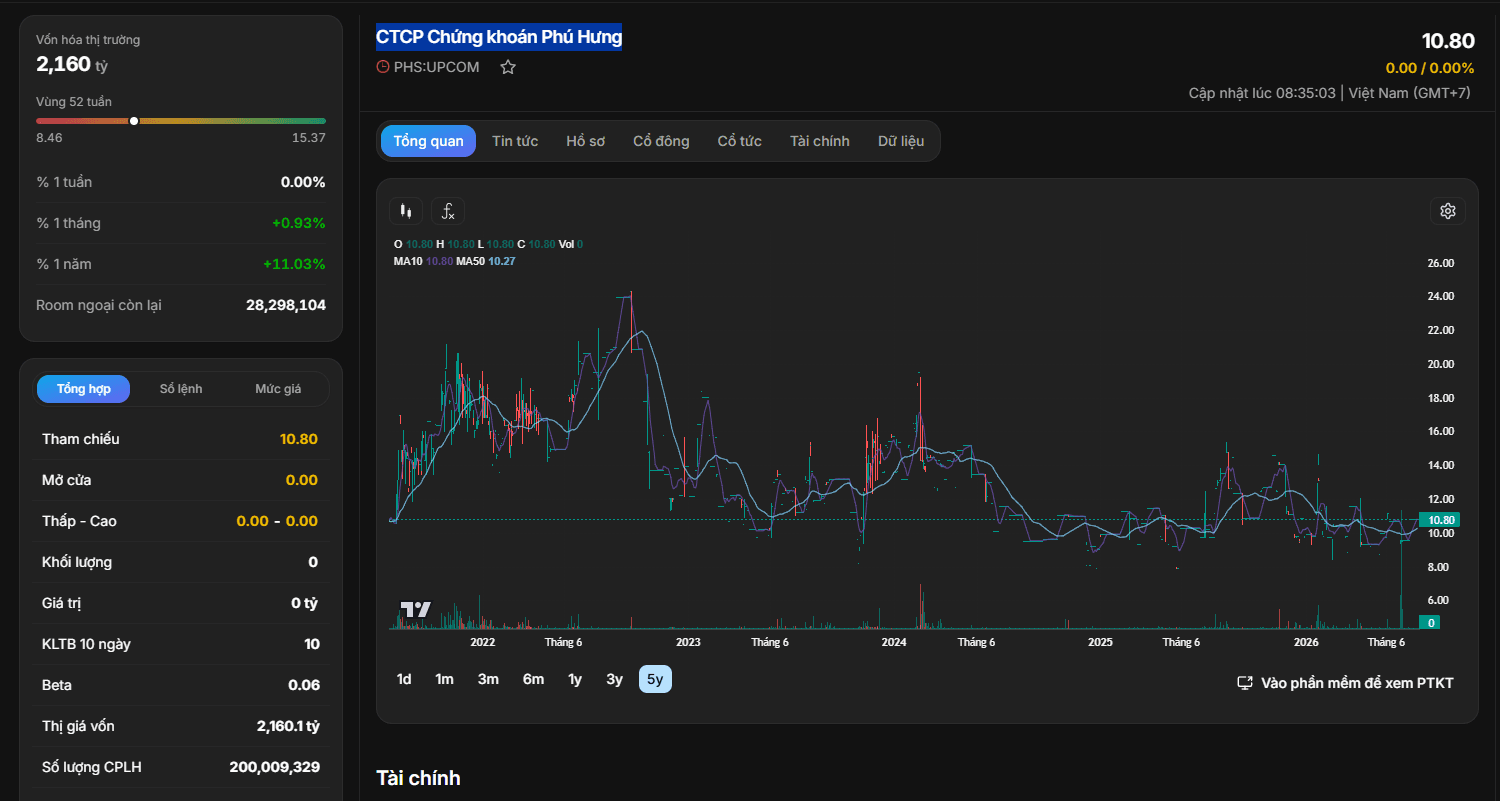This screenshot has height=801, width=1500.
Task: Open chart settings gear icon
Action: tap(1447, 211)
